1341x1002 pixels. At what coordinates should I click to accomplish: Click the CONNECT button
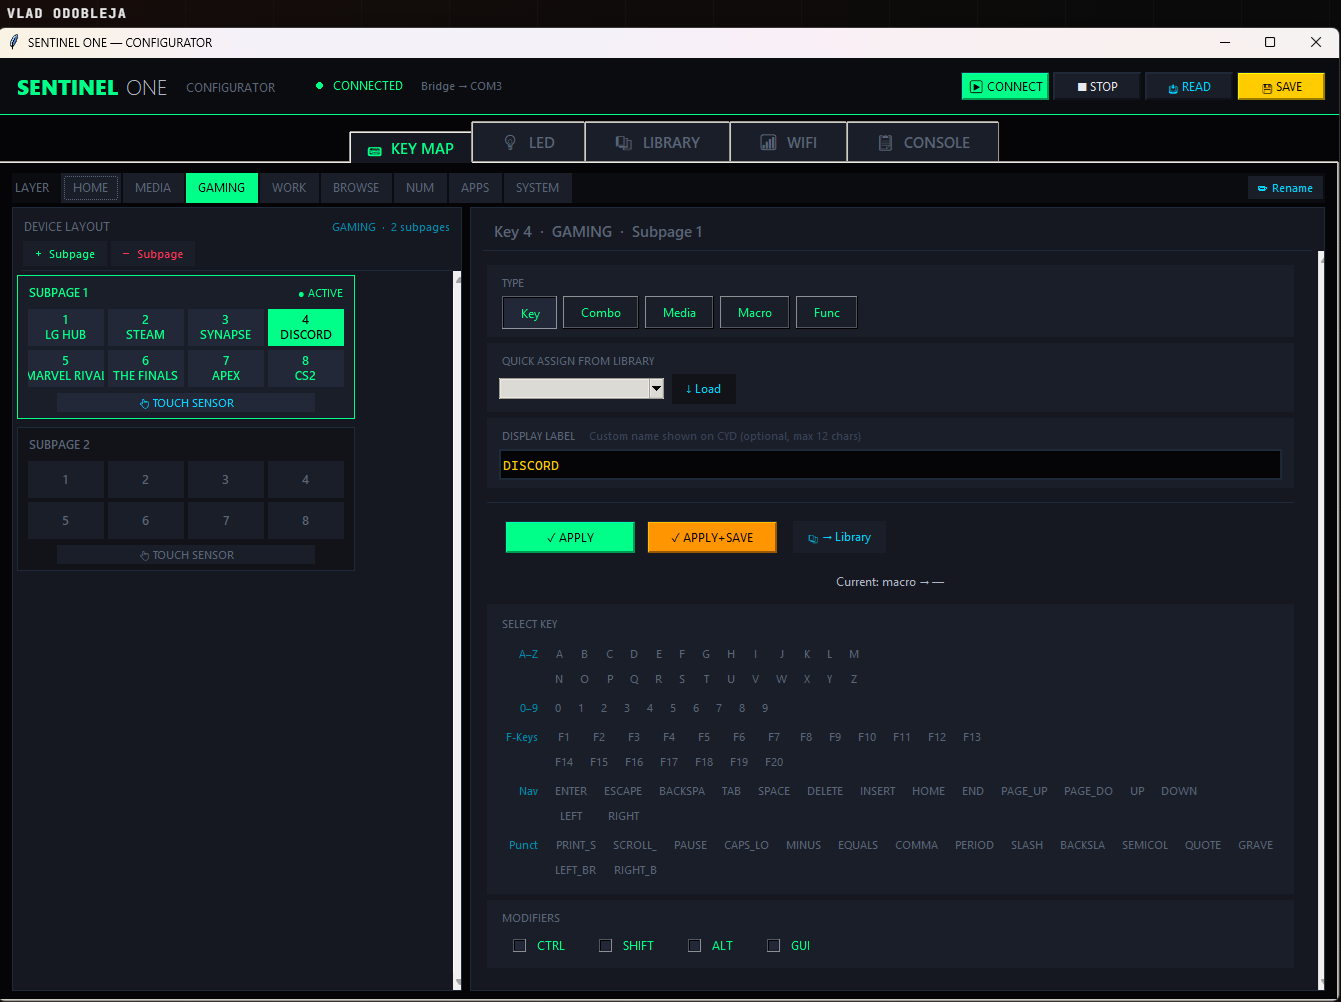coord(1005,87)
